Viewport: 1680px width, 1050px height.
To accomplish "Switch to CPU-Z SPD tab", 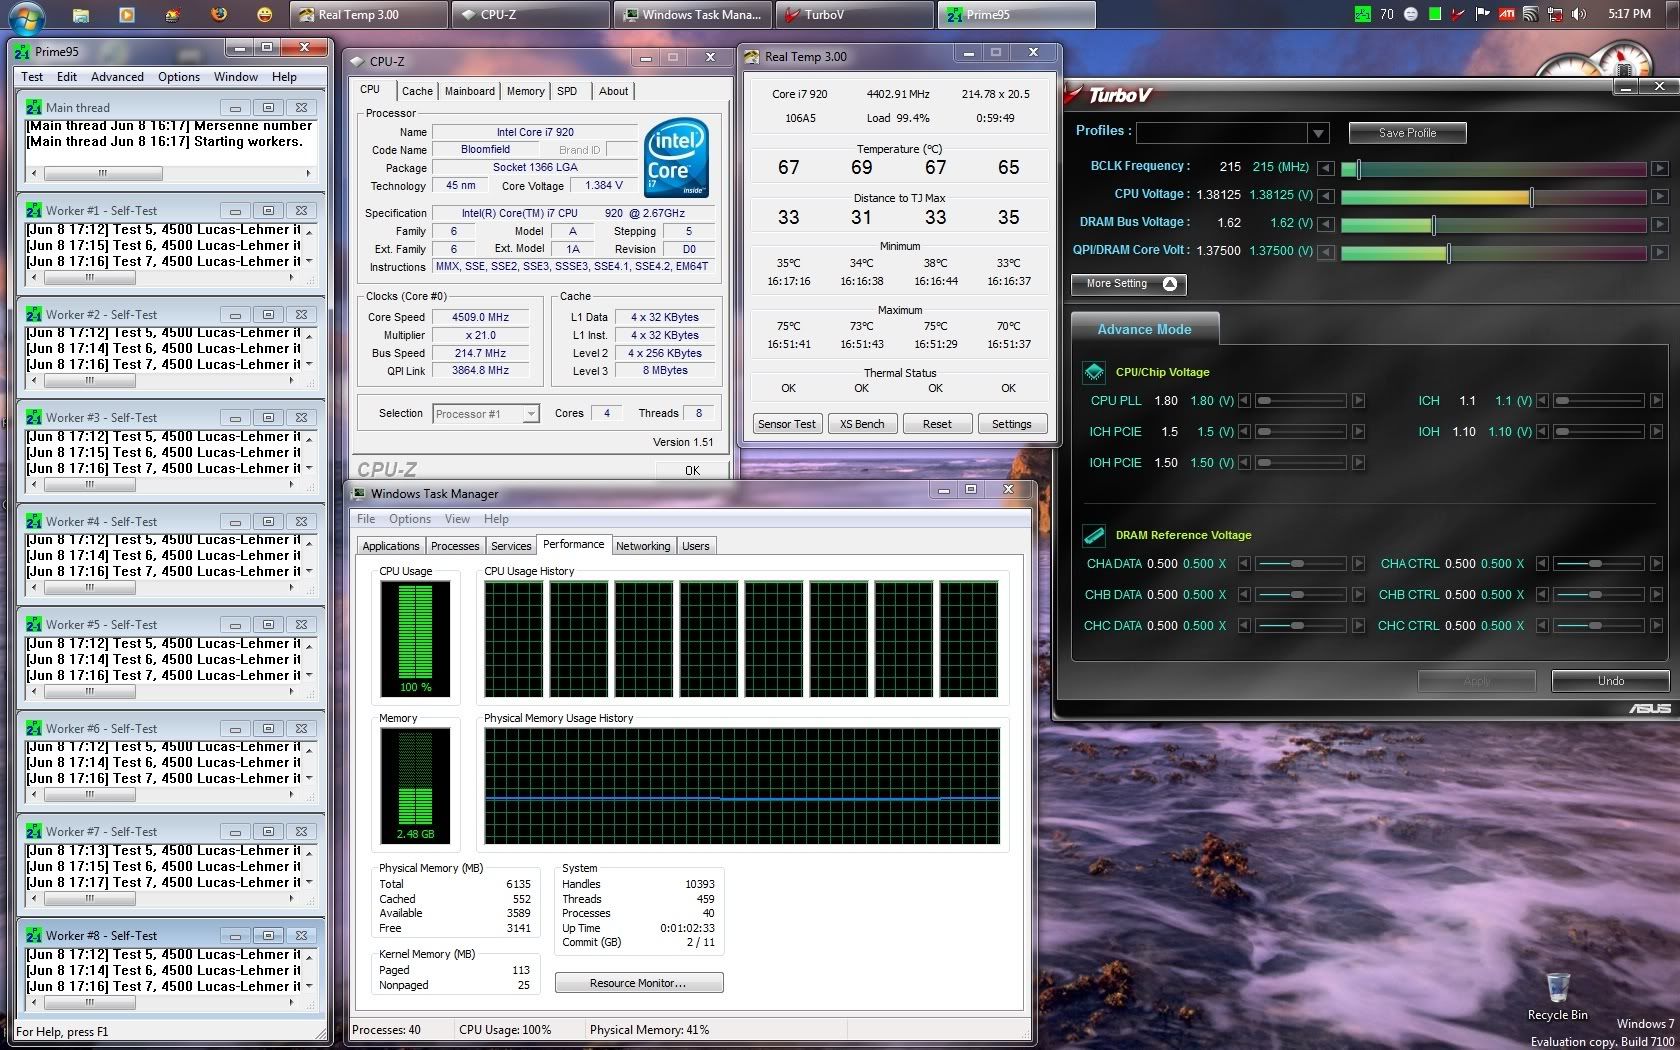I will coord(567,91).
